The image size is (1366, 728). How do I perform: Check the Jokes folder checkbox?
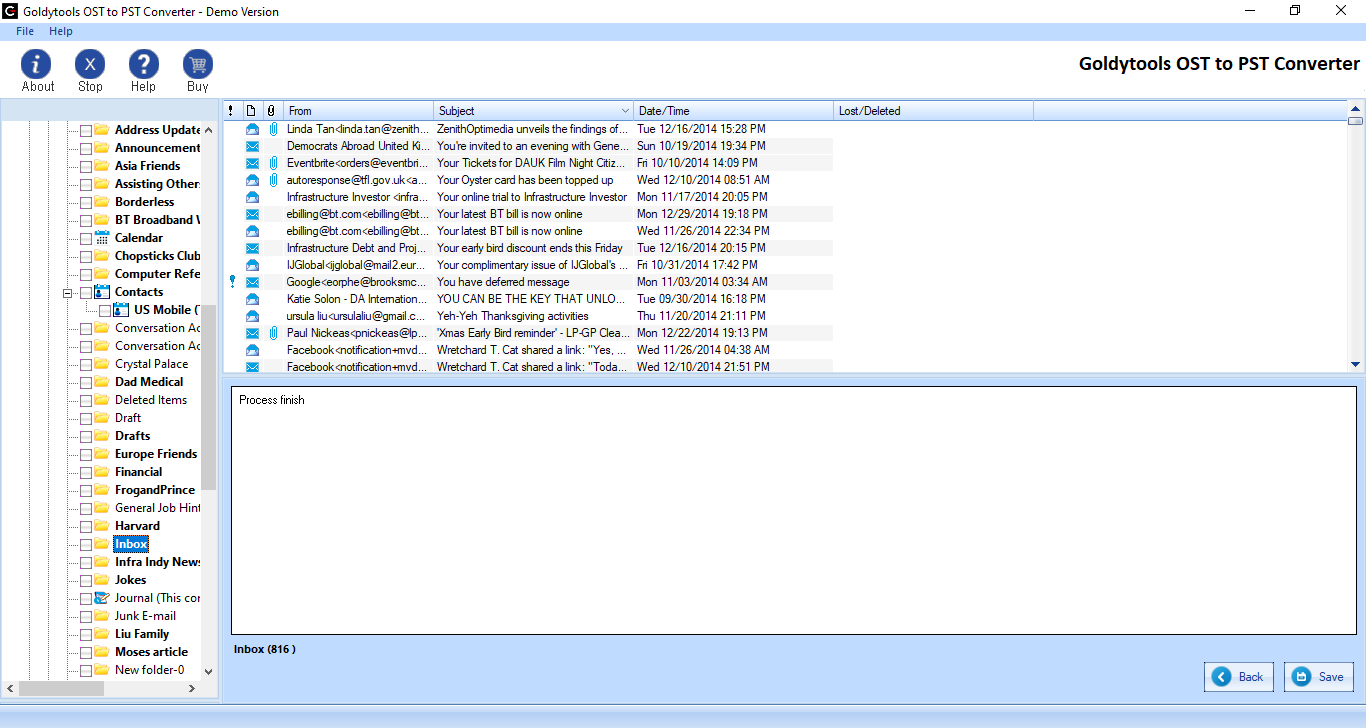(x=86, y=581)
